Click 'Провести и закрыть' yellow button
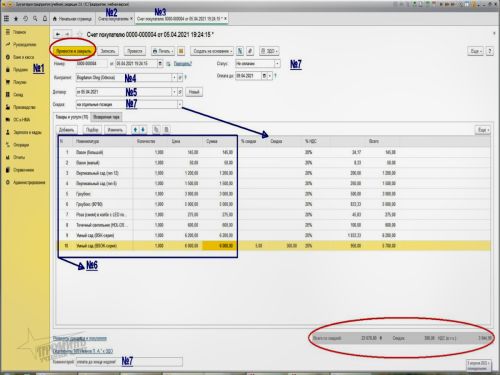500x375 pixels. [73, 51]
